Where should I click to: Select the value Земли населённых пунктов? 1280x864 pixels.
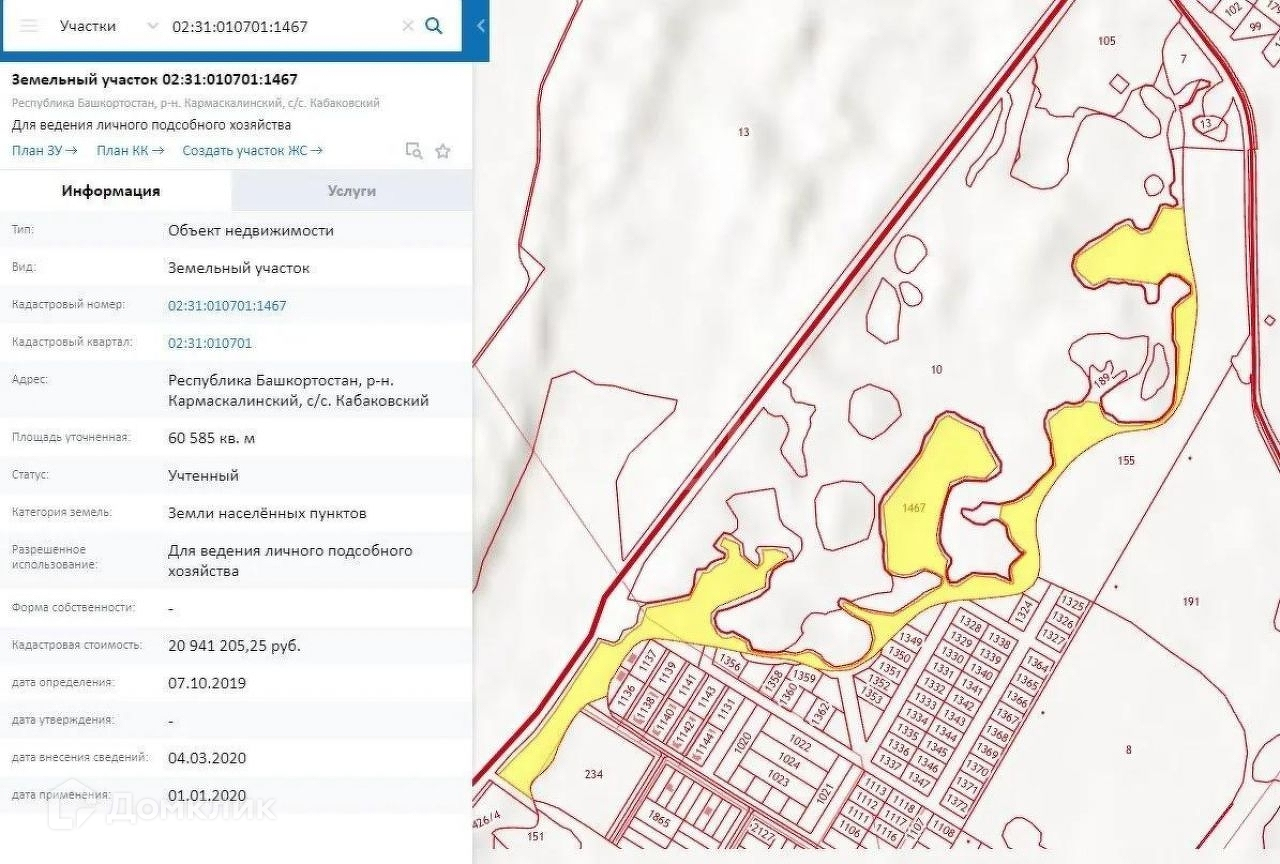(267, 513)
